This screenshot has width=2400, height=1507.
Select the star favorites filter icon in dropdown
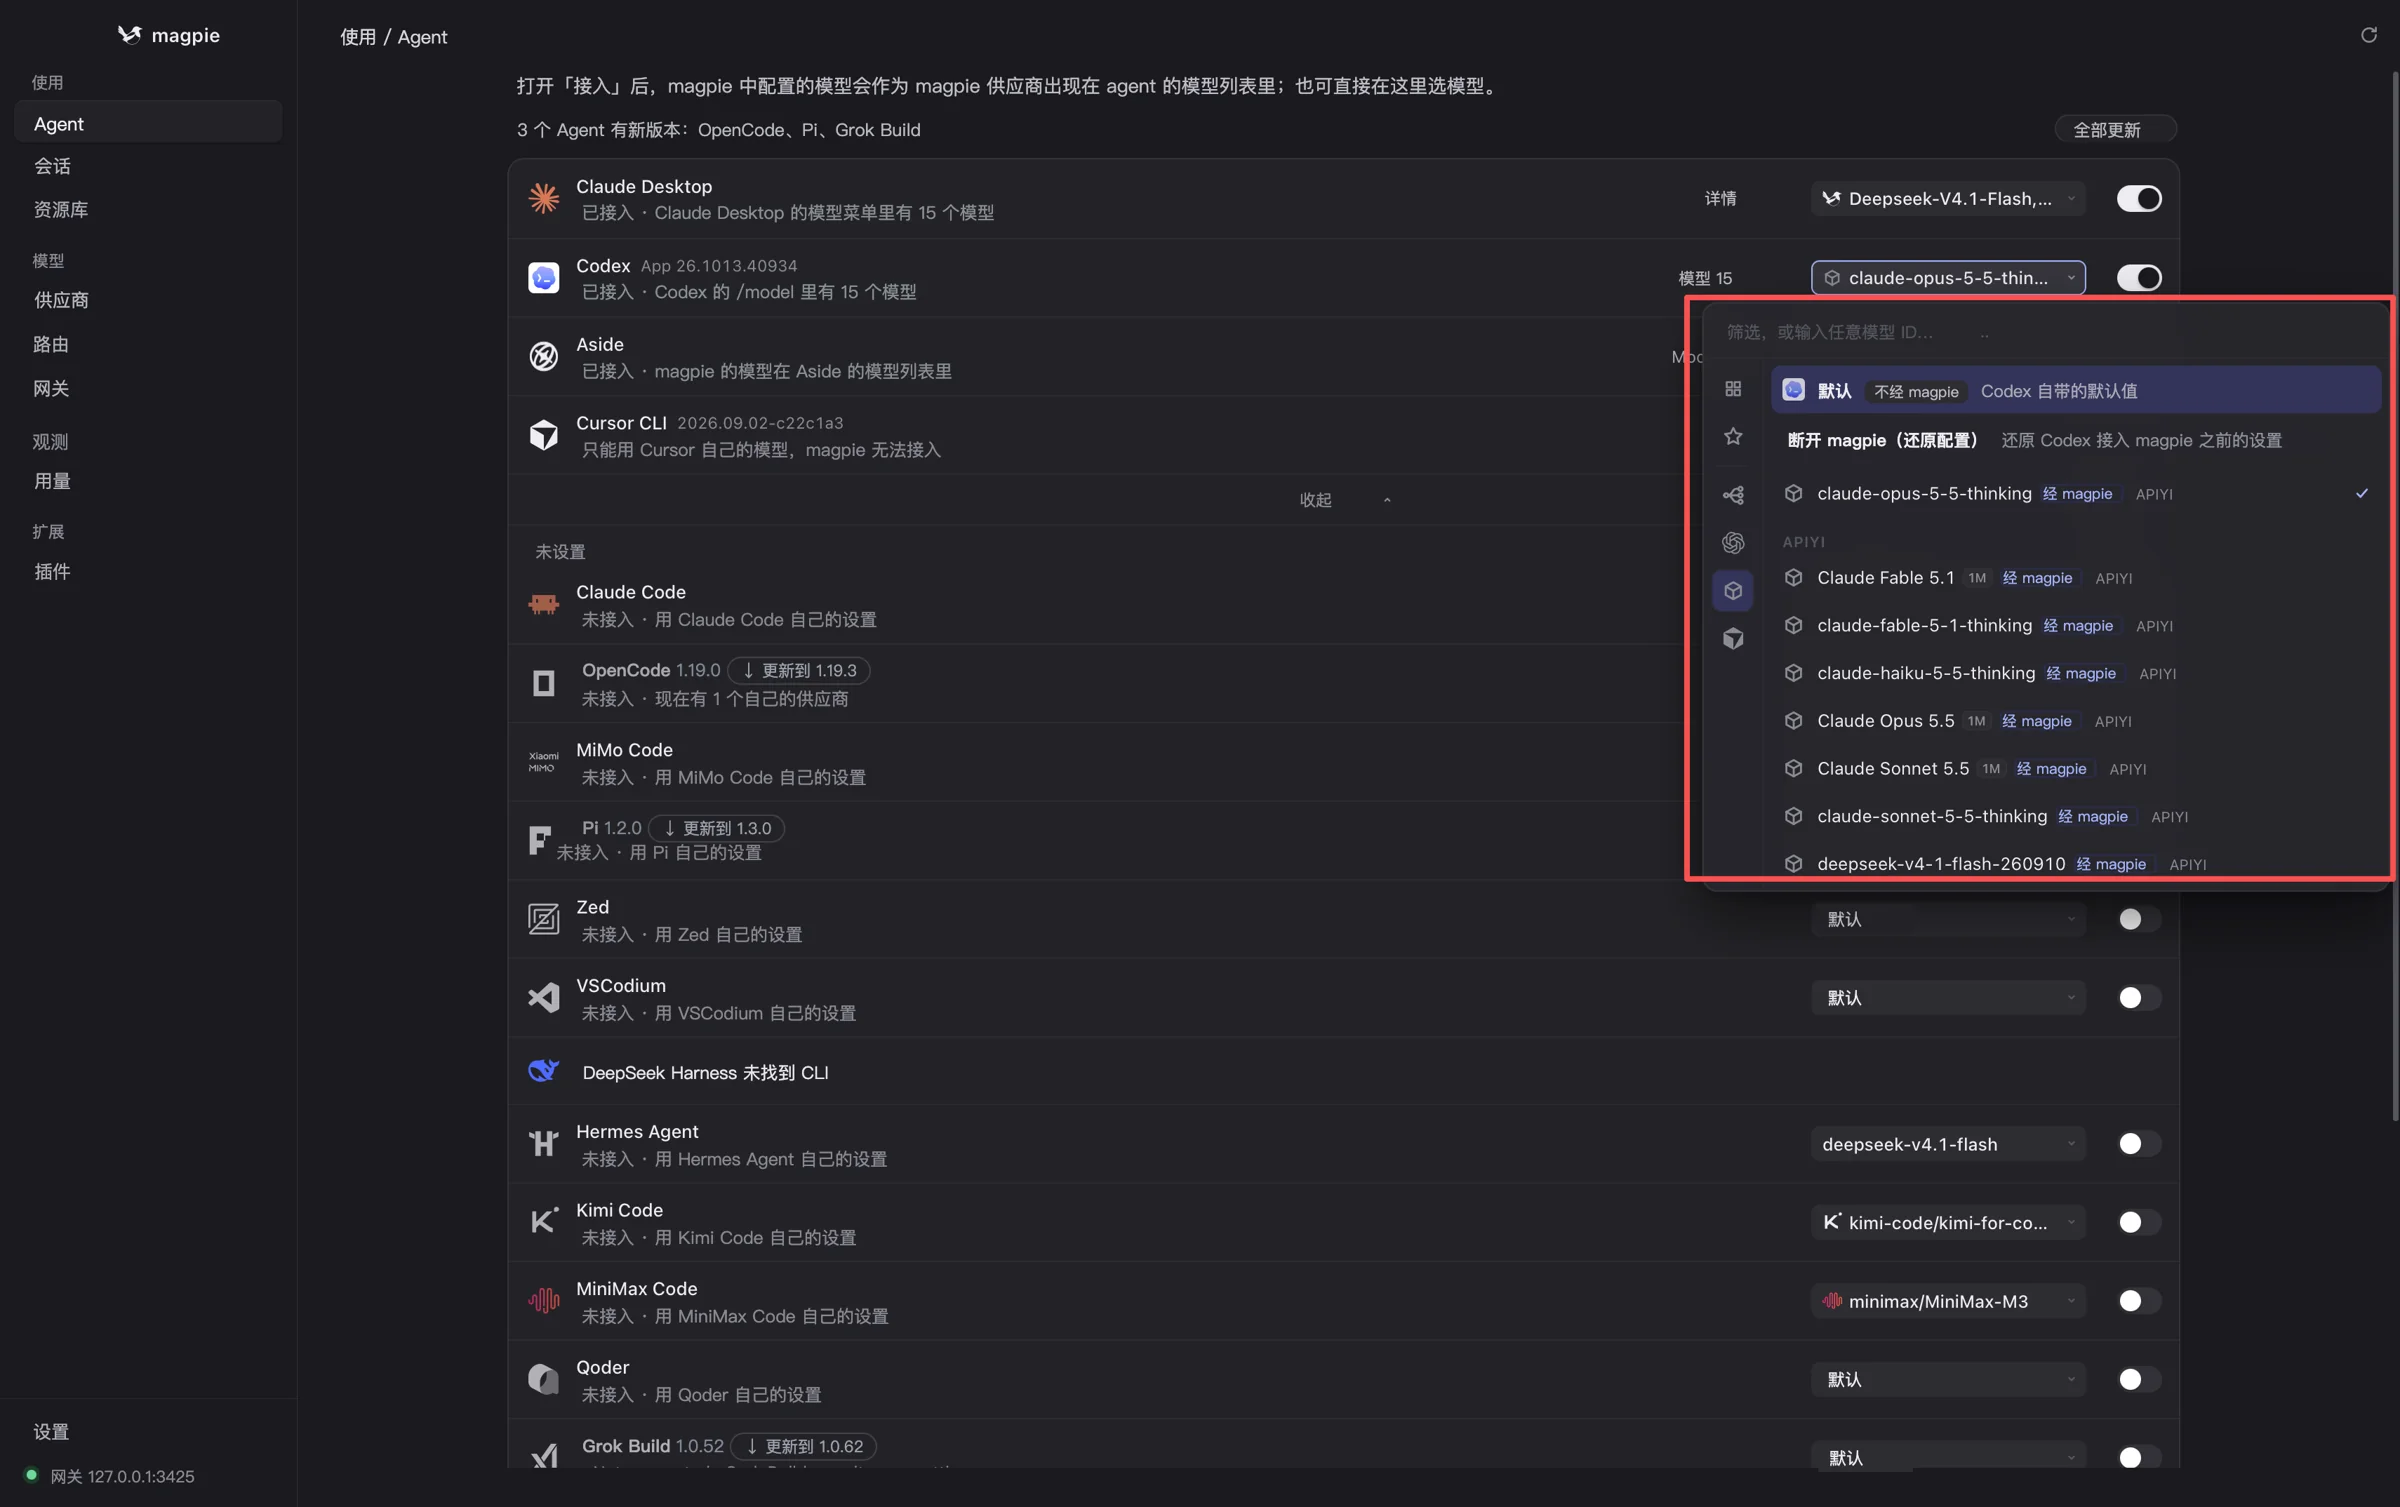(x=1733, y=437)
